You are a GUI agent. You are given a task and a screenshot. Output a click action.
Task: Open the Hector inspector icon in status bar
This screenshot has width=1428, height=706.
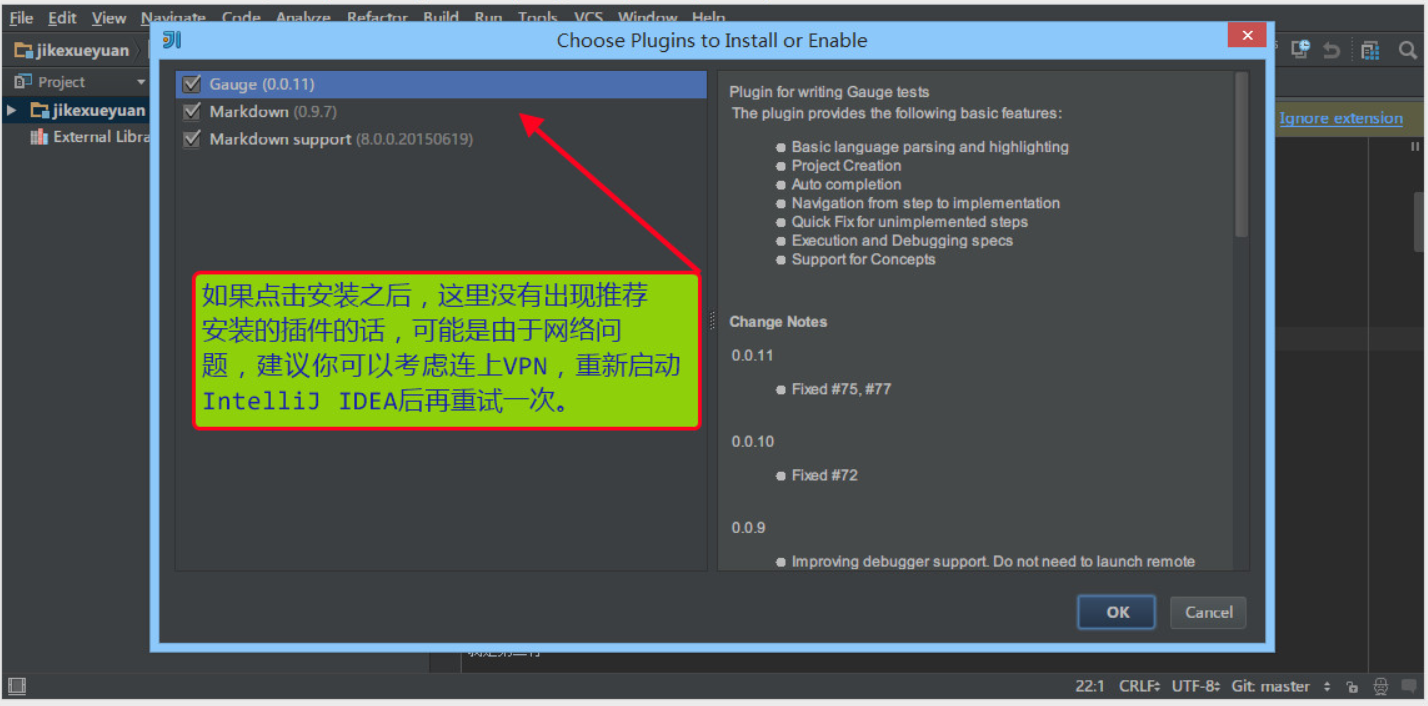pyautogui.click(x=1381, y=687)
